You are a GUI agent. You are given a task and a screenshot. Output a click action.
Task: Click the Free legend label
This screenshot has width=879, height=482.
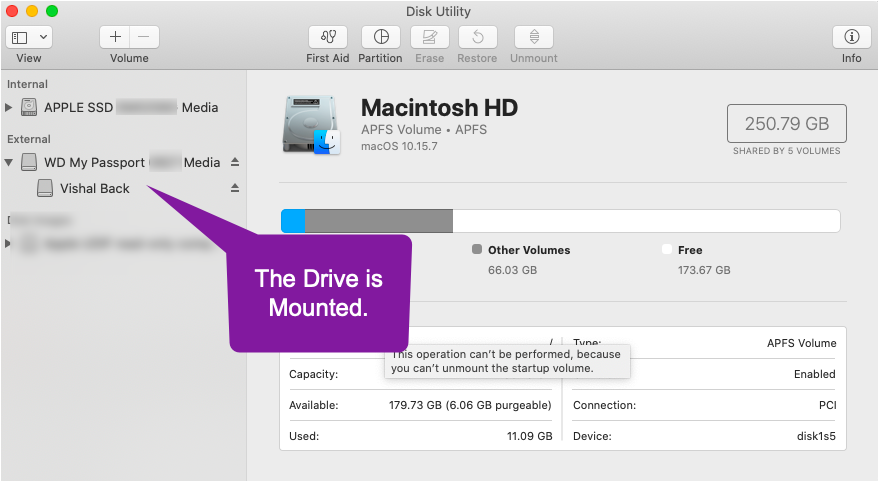pyautogui.click(x=690, y=250)
